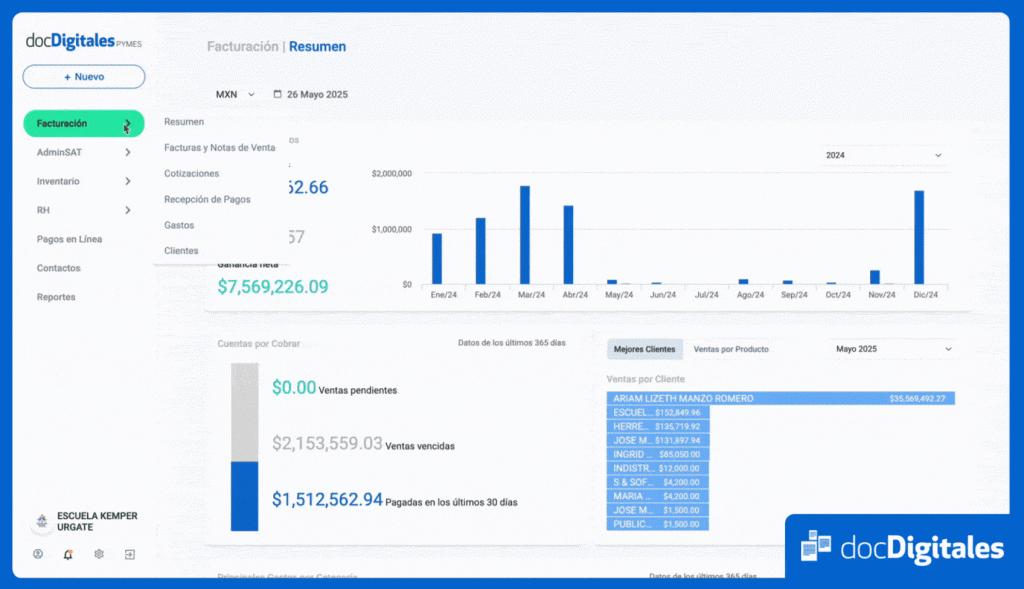1024x589 pixels.
Task: Click the Ene/24 bar in the chart
Action: [x=437, y=259]
